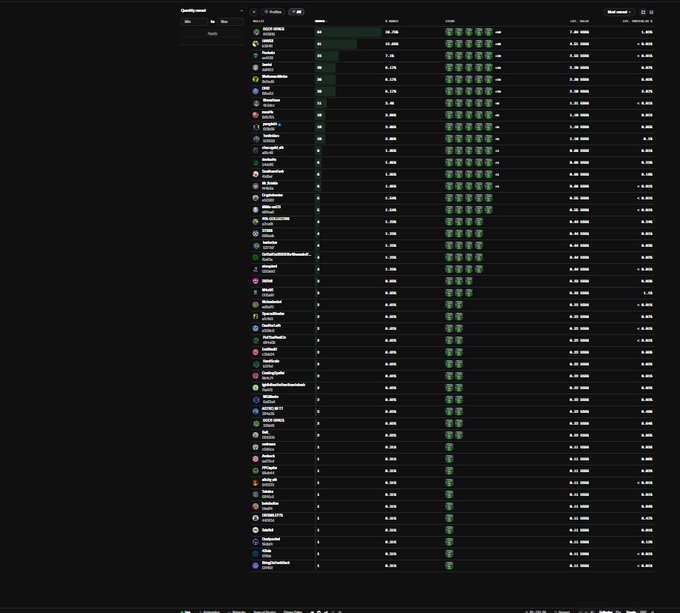Open first item thumbnail in the 41-owned row
Viewport: 680px width, 613px height.
point(449,44)
